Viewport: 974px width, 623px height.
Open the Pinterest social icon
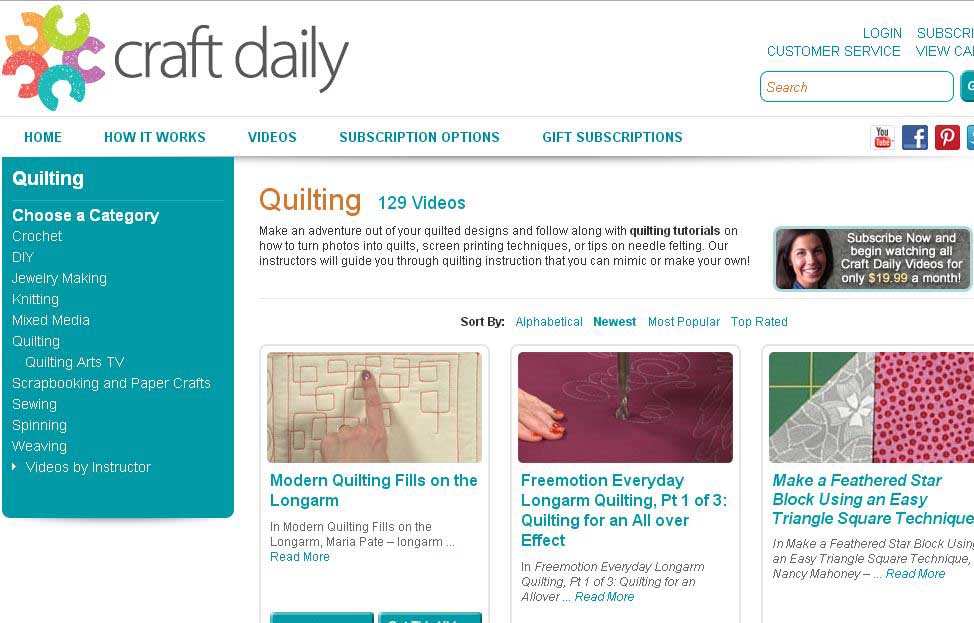click(947, 137)
